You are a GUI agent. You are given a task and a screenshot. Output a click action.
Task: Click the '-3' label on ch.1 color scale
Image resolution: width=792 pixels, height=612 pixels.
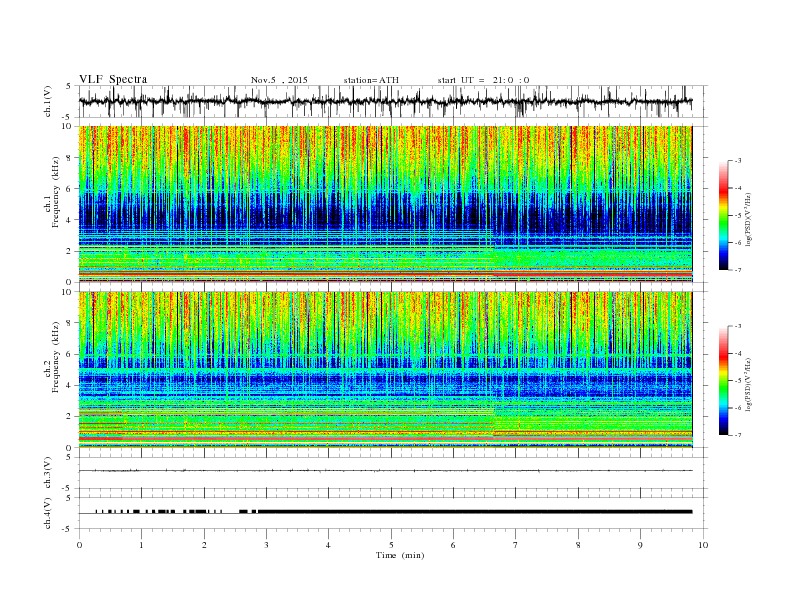click(738, 161)
